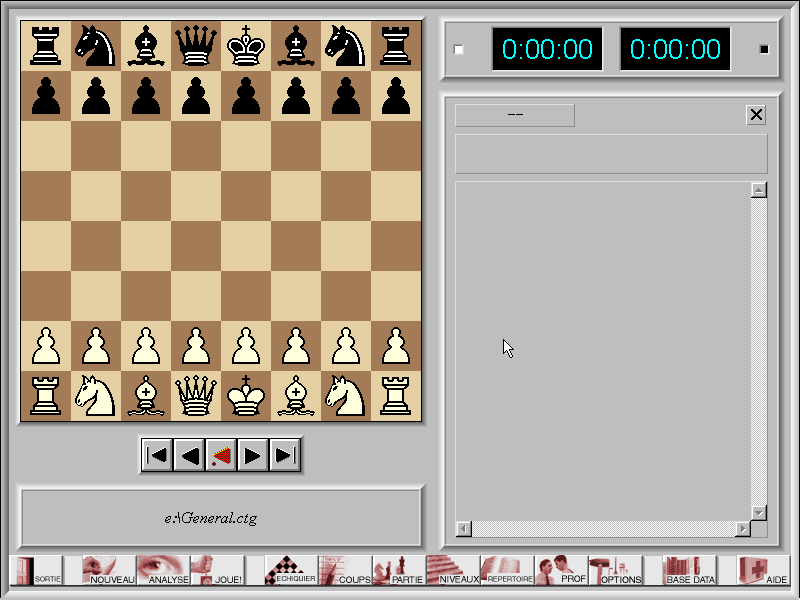This screenshot has height=600, width=800.
Task: Click the right chess clock display
Action: (x=675, y=49)
